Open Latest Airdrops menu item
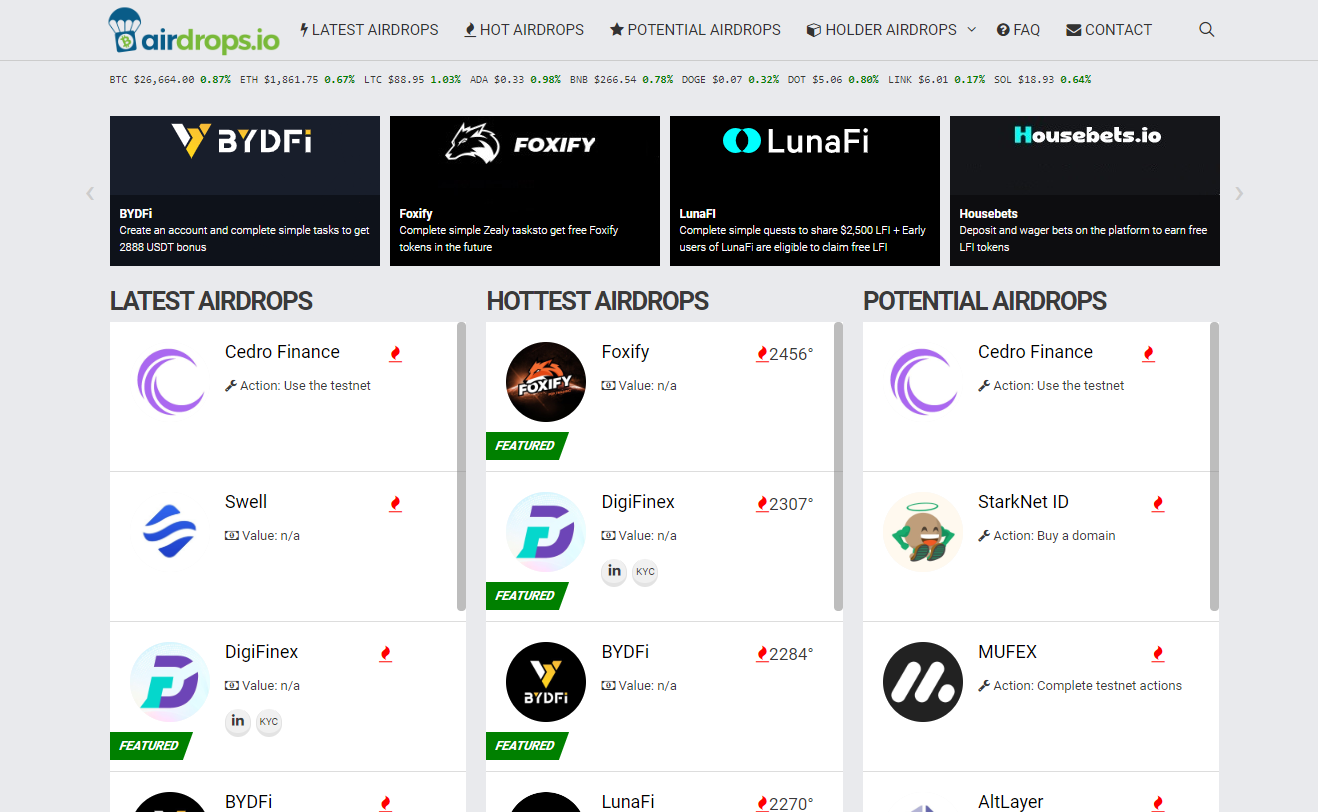The height and width of the screenshot is (812, 1318). pos(369,30)
